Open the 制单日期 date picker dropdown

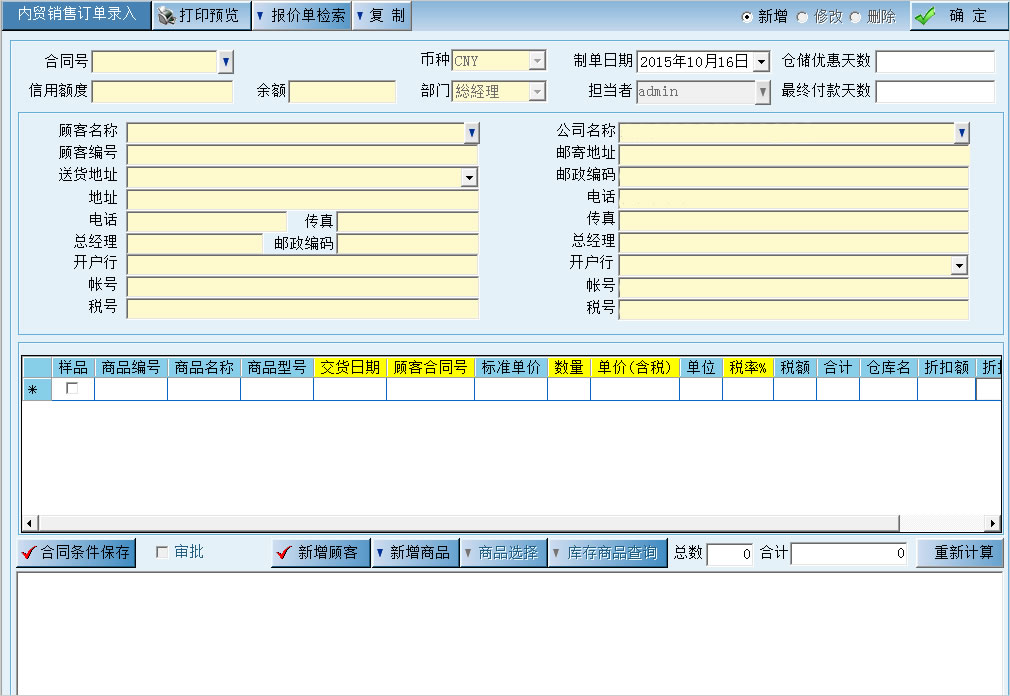tap(761, 62)
